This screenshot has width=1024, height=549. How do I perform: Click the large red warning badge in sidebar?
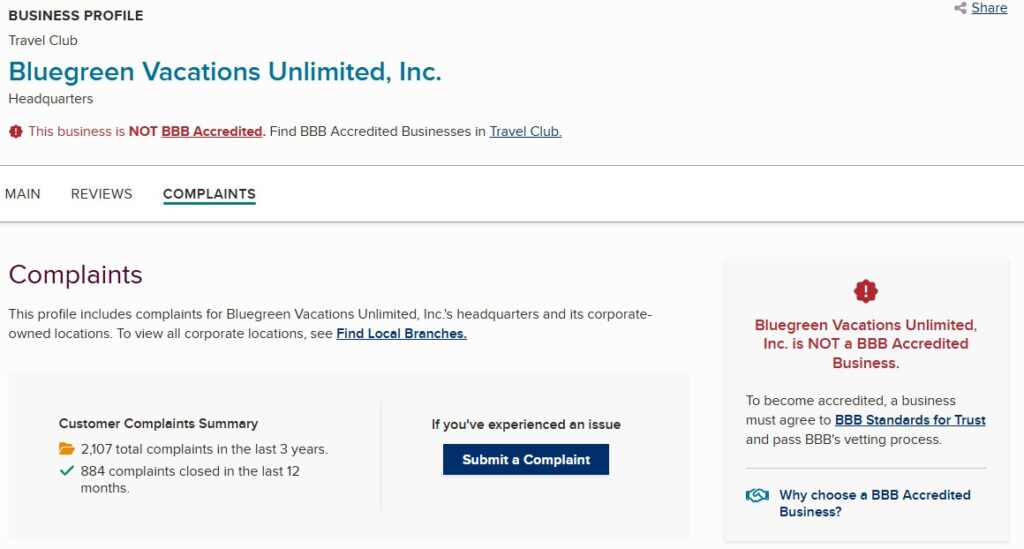coord(865,291)
